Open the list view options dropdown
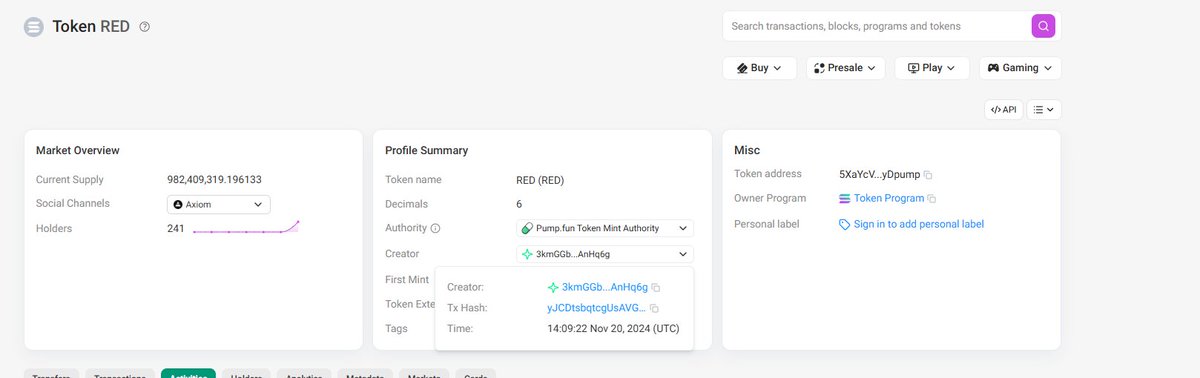The width and height of the screenshot is (1200, 378). tap(1044, 110)
